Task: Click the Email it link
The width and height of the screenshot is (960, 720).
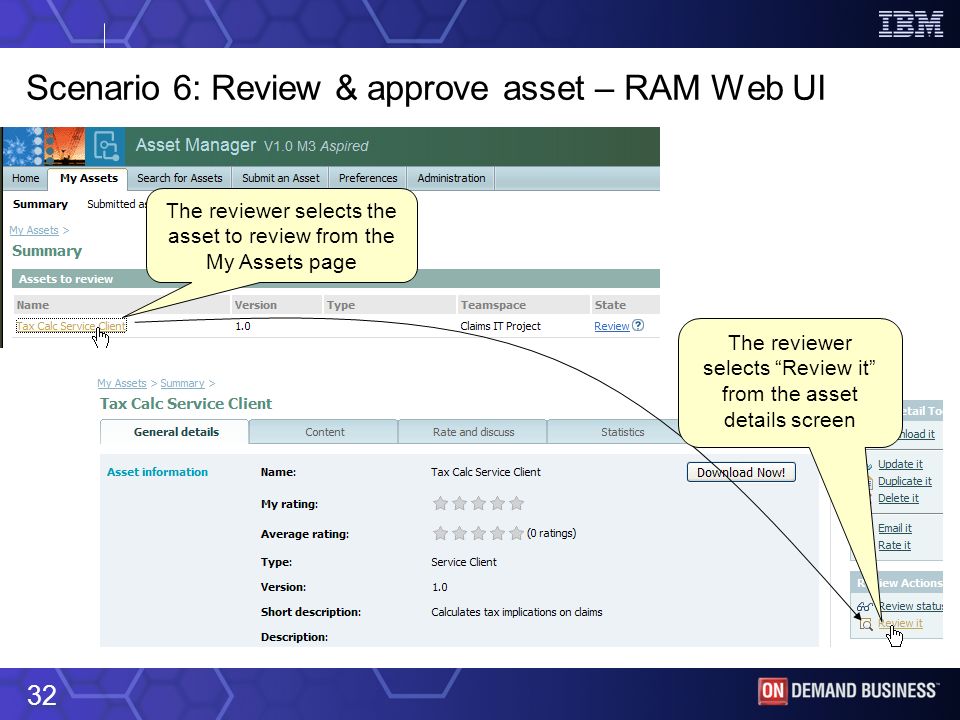Action: click(894, 528)
